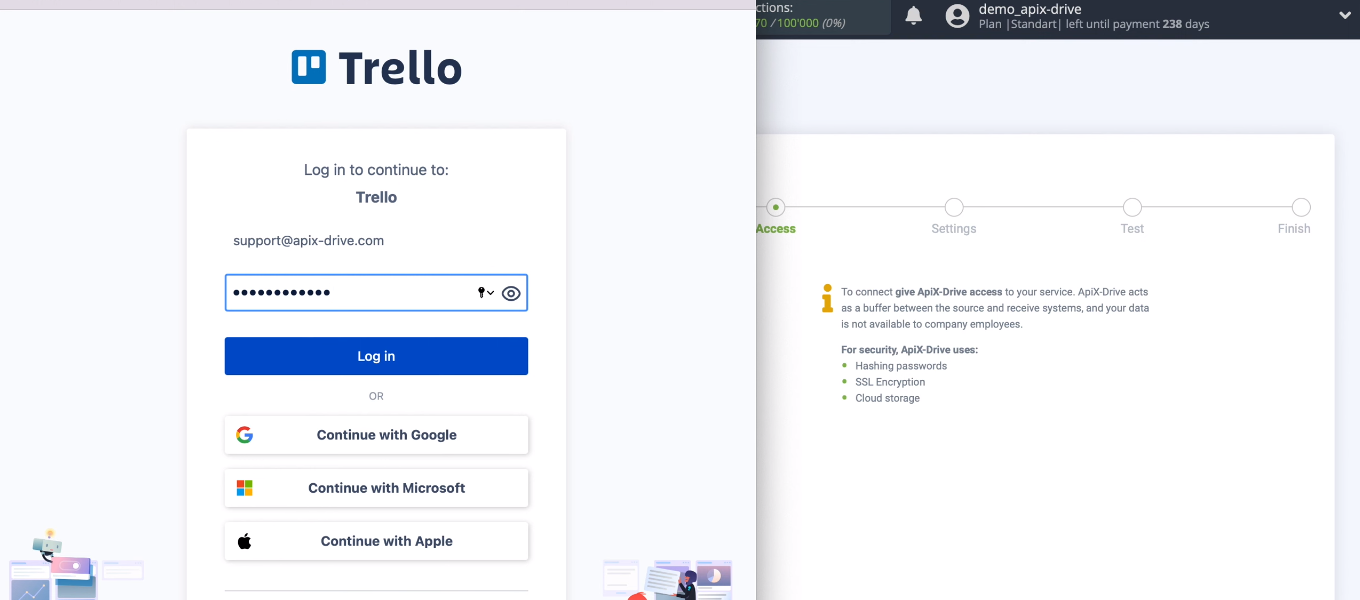Select the Settings step circle
Viewport: 1360px width, 600px height.
click(x=954, y=207)
